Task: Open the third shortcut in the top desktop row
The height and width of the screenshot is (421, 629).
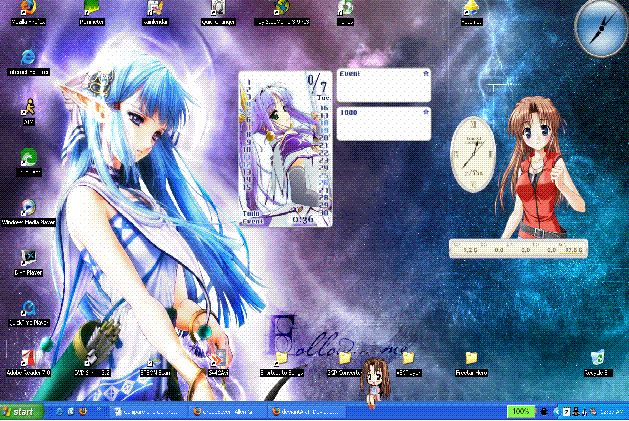Action: (x=155, y=12)
